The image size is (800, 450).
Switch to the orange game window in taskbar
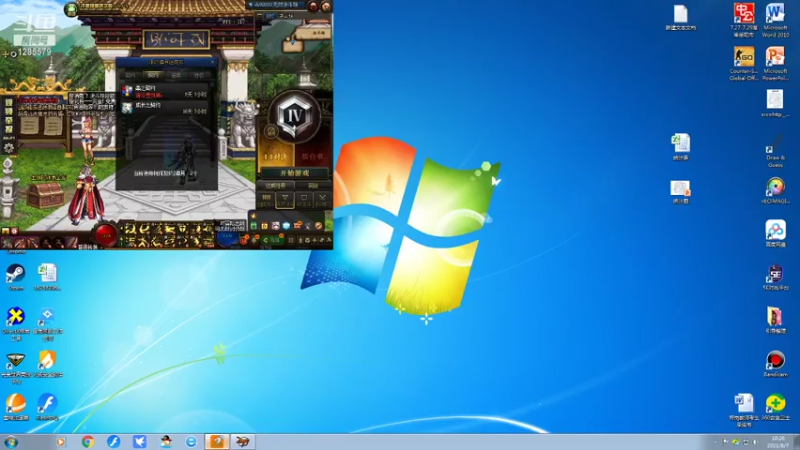[x=217, y=442]
